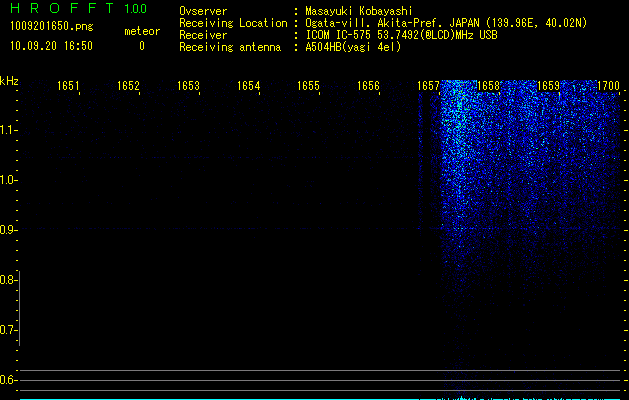
Task: Click the meteor count value 0
Action: [x=142, y=46]
